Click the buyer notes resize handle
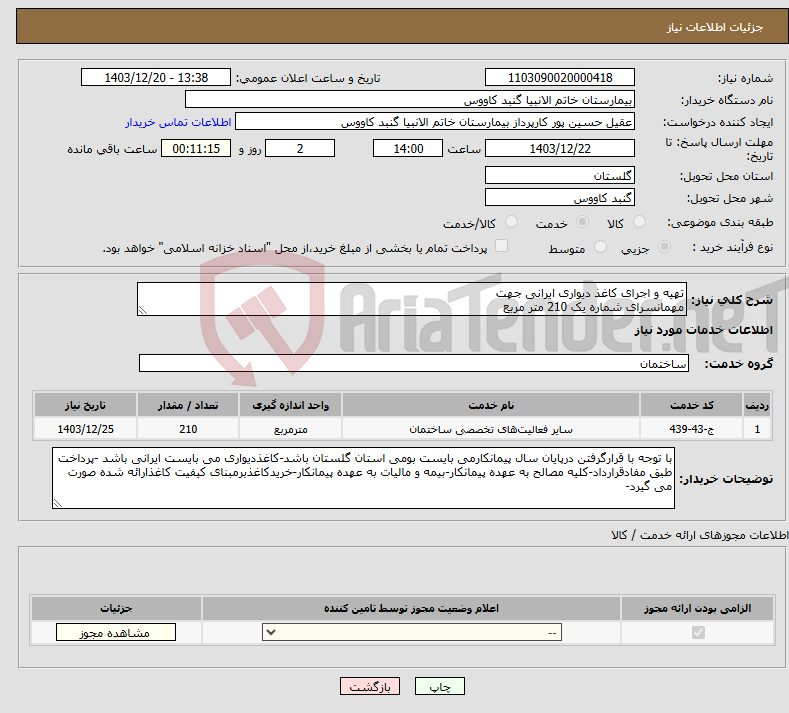 point(58,503)
